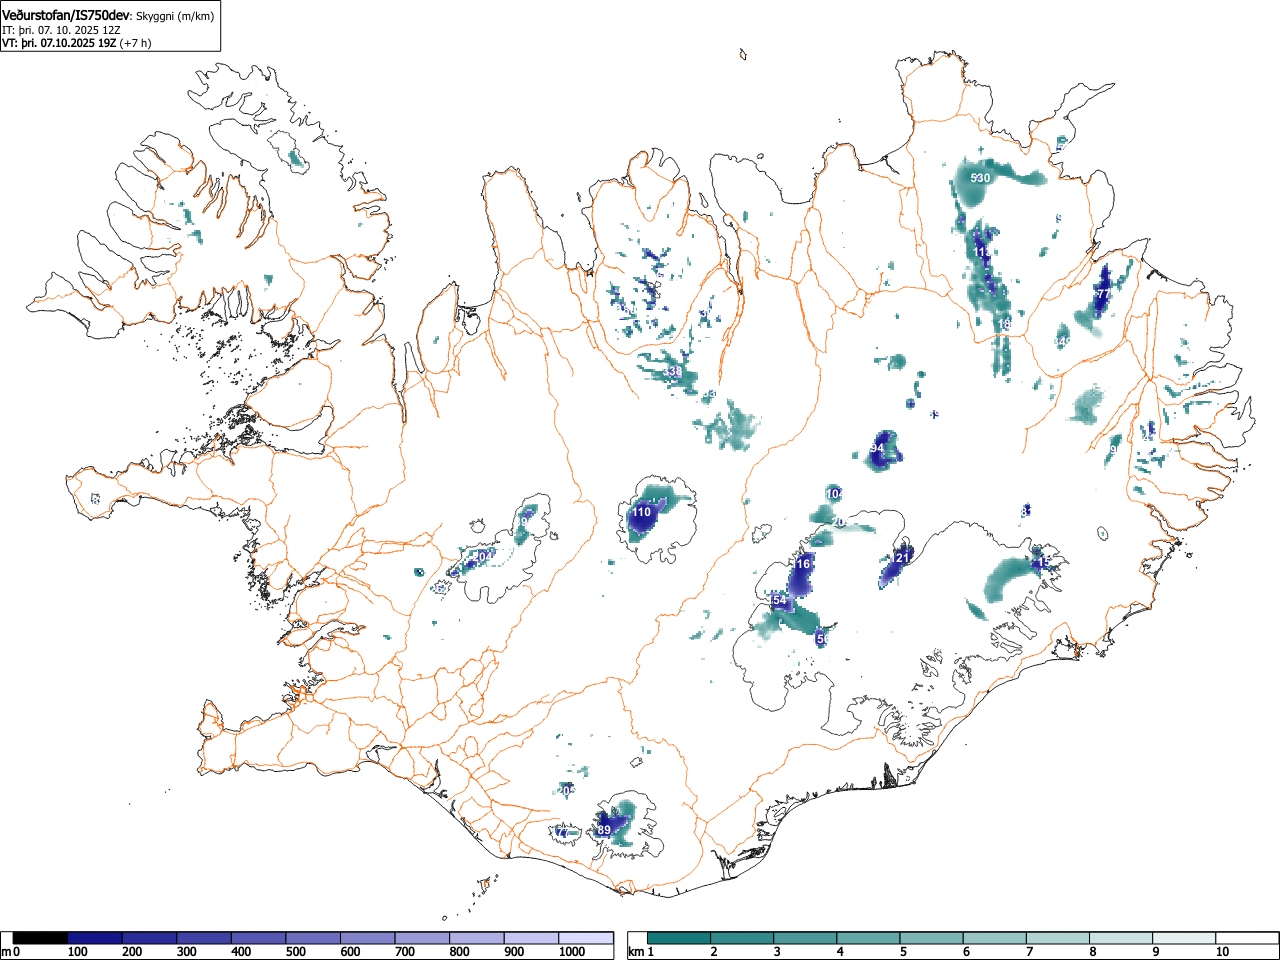
Task: Select the 500–600 m legend swatch
Action: tap(313, 938)
